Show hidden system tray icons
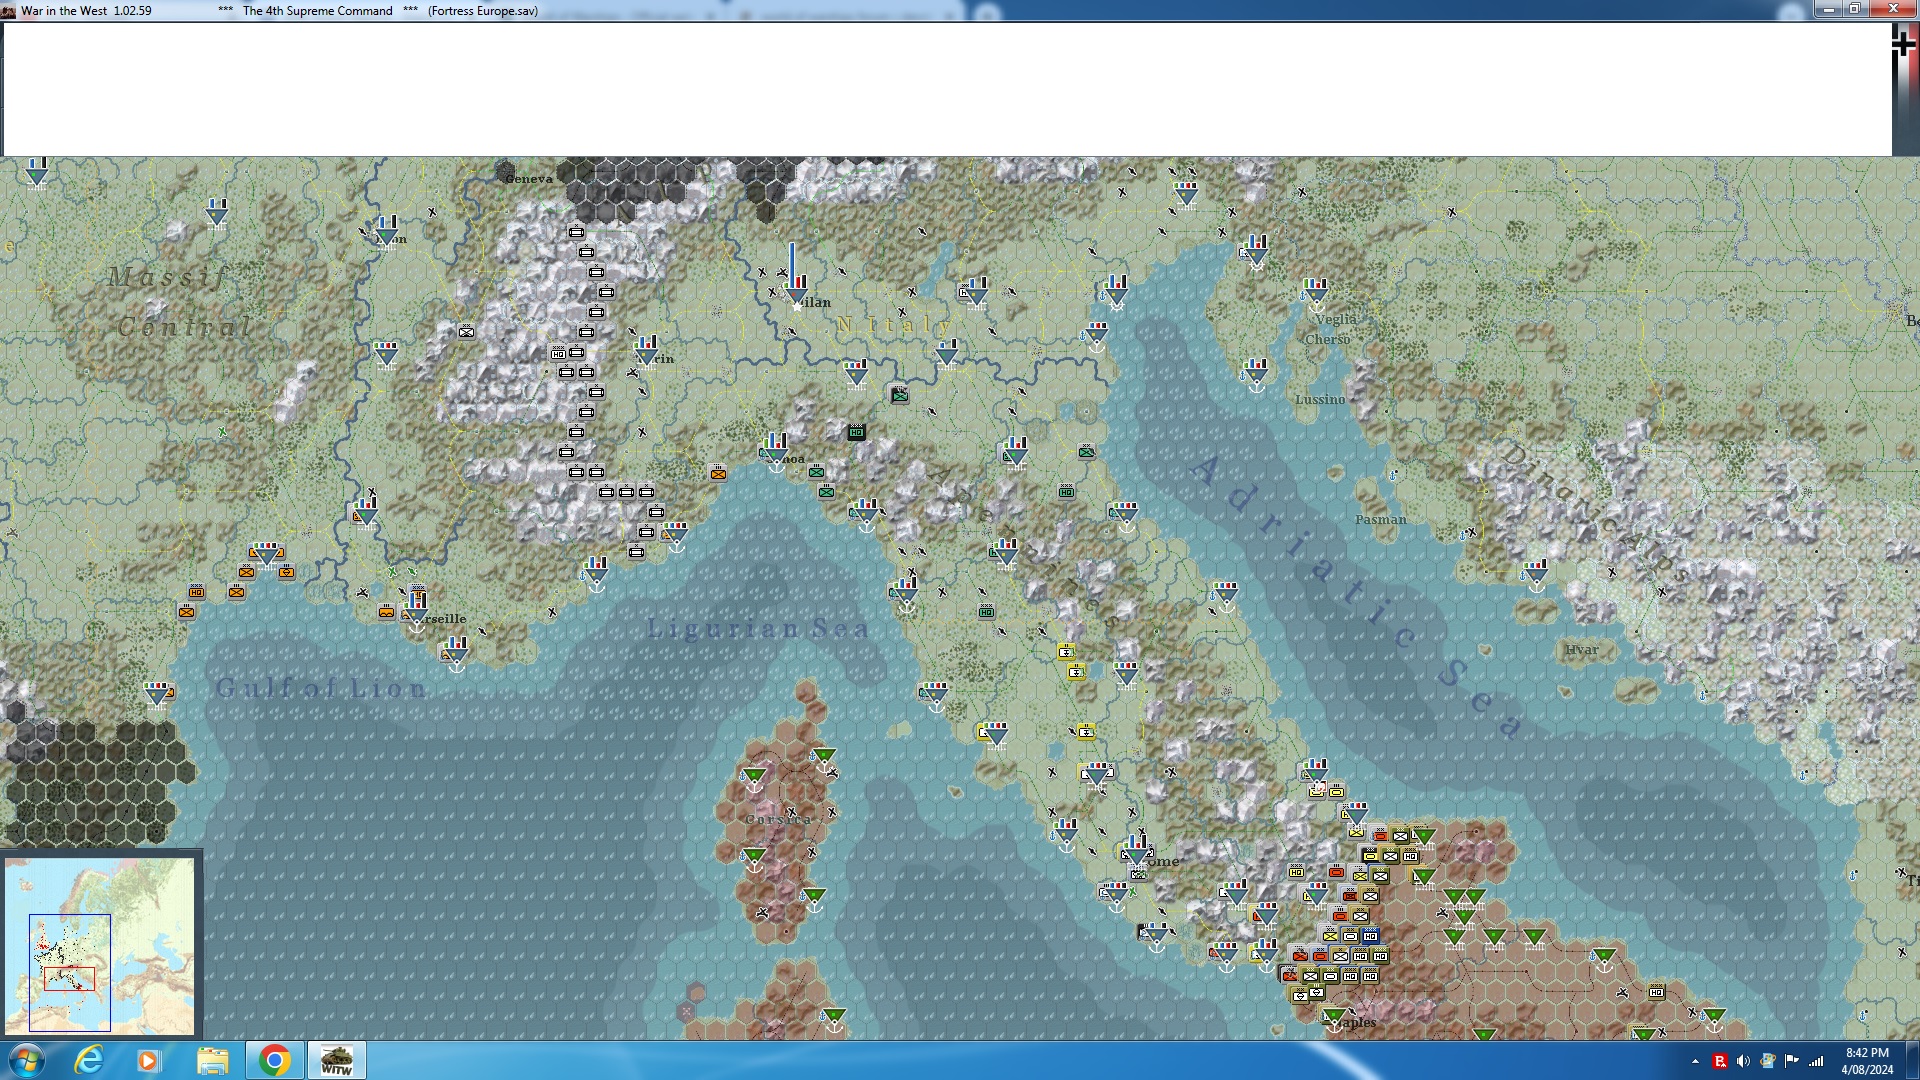 coord(1695,1061)
